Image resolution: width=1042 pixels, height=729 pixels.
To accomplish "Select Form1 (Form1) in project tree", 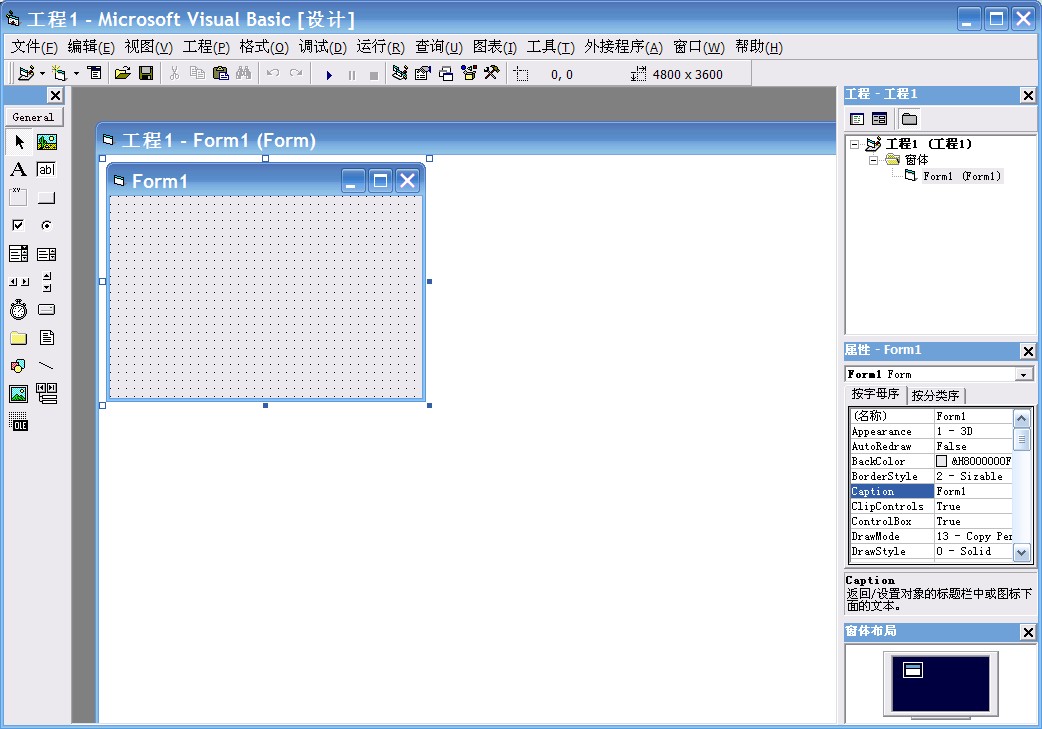I will pos(961,175).
